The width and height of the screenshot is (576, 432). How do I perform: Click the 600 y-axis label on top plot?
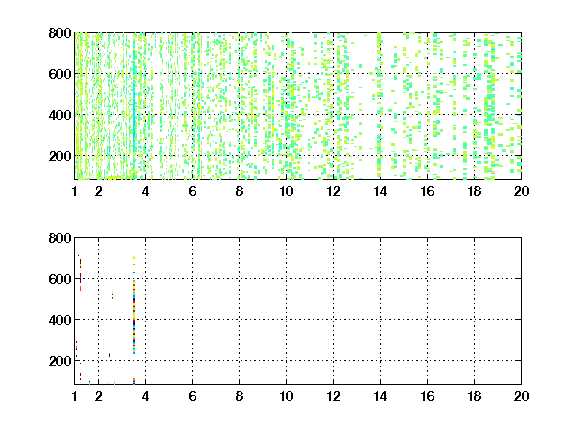(60, 74)
